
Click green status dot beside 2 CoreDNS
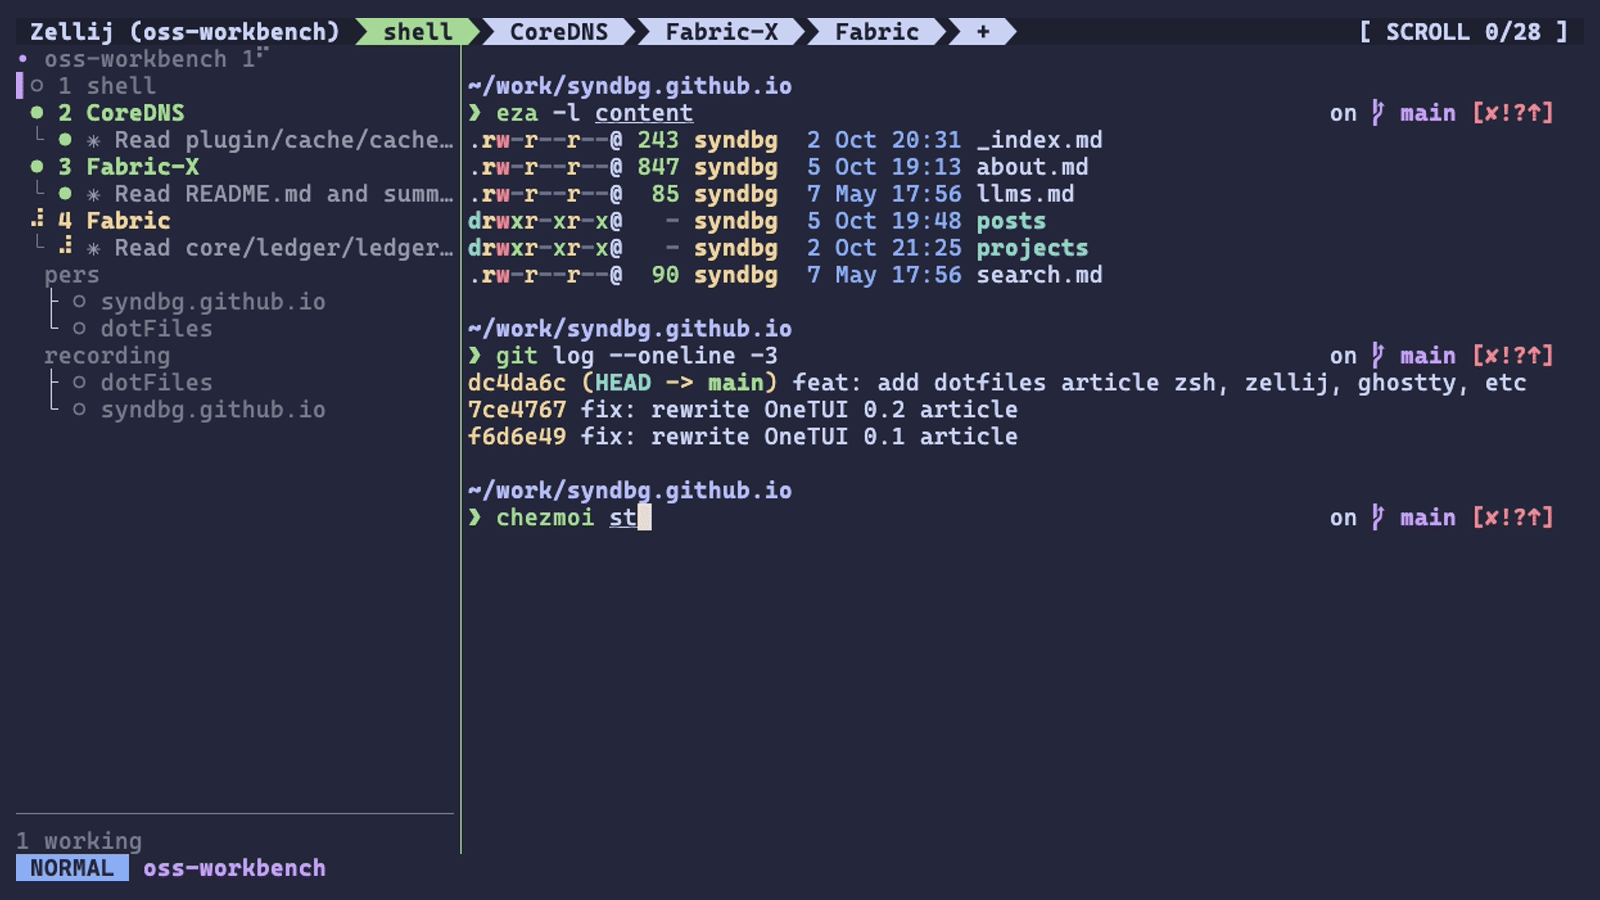point(37,113)
